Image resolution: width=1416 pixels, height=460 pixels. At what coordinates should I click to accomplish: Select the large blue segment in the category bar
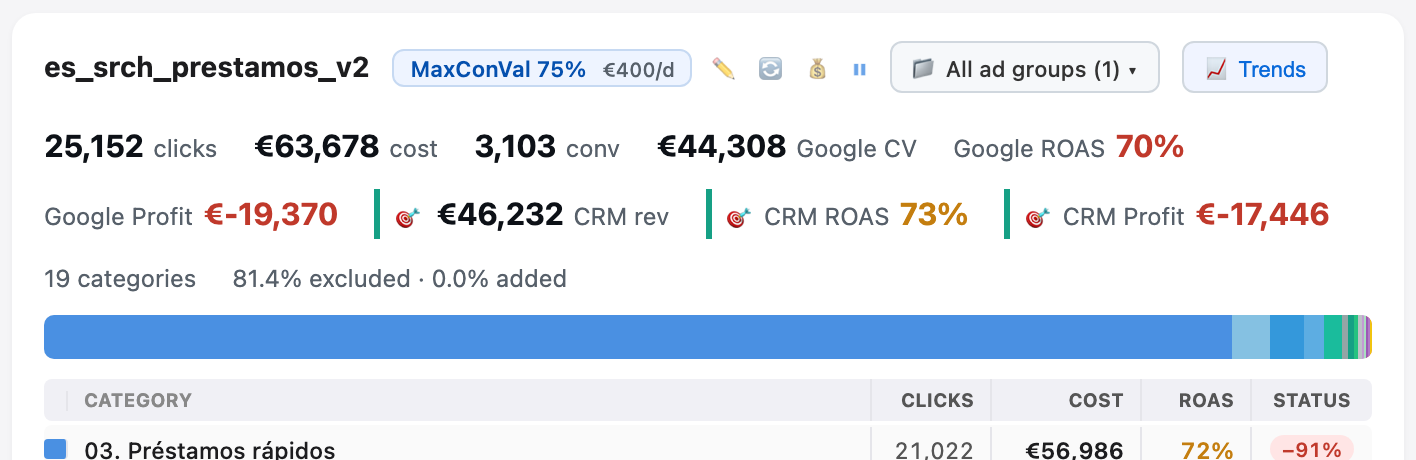(638, 337)
